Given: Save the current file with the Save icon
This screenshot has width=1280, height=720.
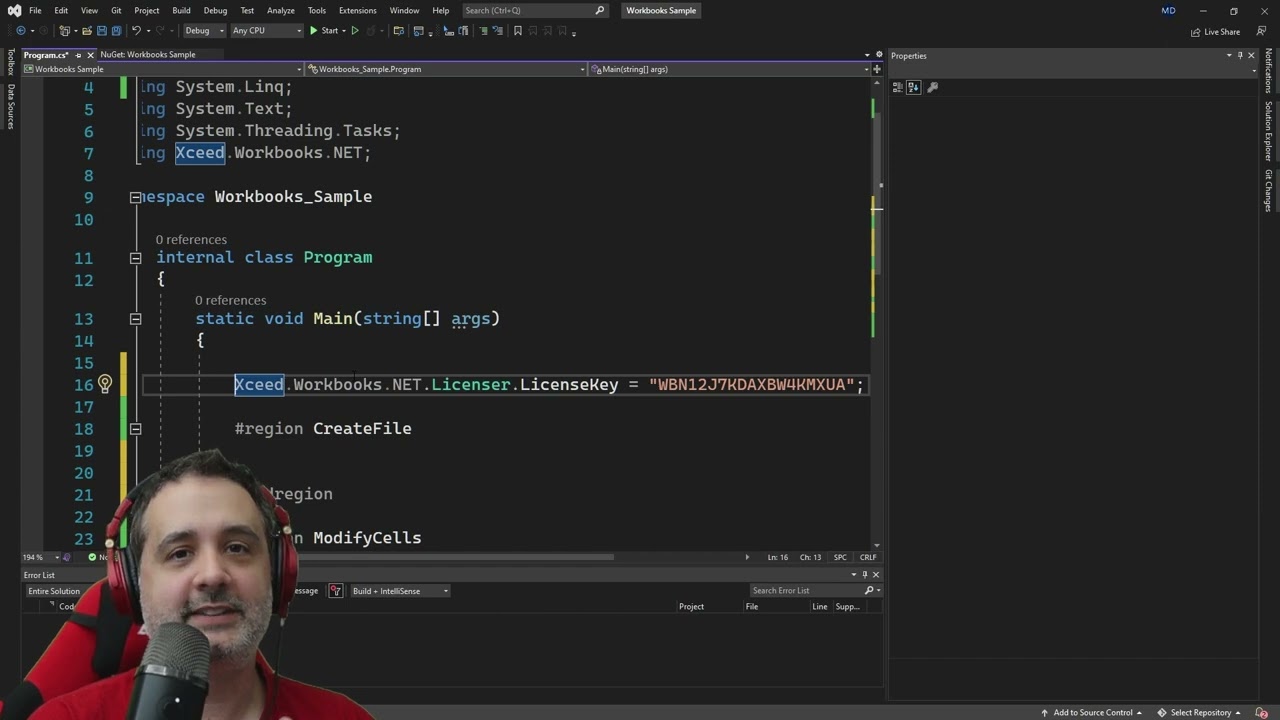Looking at the screenshot, I should click(102, 31).
